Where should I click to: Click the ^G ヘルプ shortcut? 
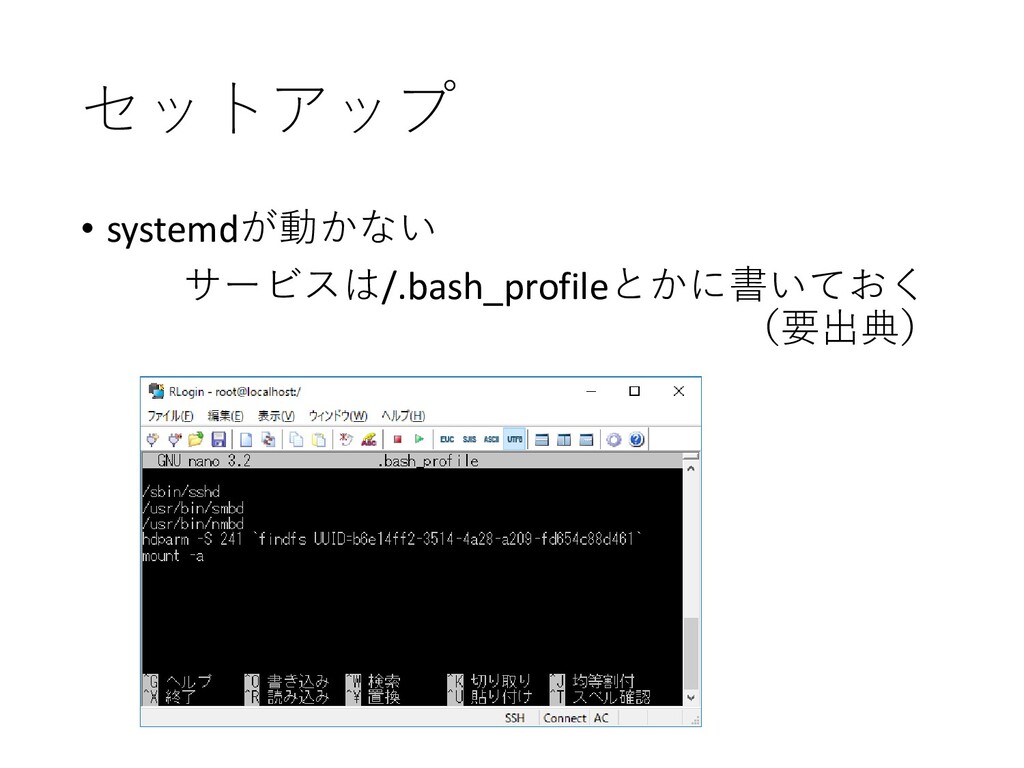(x=178, y=681)
